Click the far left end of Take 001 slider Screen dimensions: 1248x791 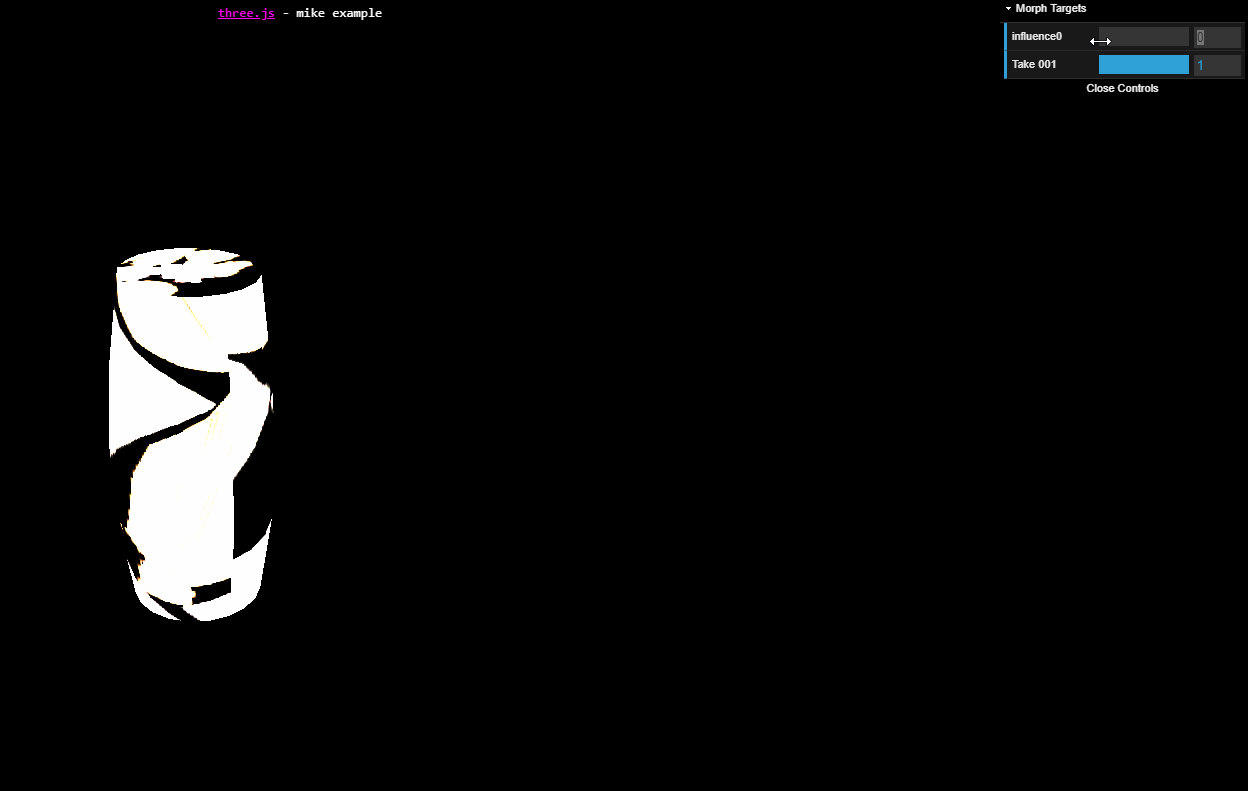(1101, 65)
